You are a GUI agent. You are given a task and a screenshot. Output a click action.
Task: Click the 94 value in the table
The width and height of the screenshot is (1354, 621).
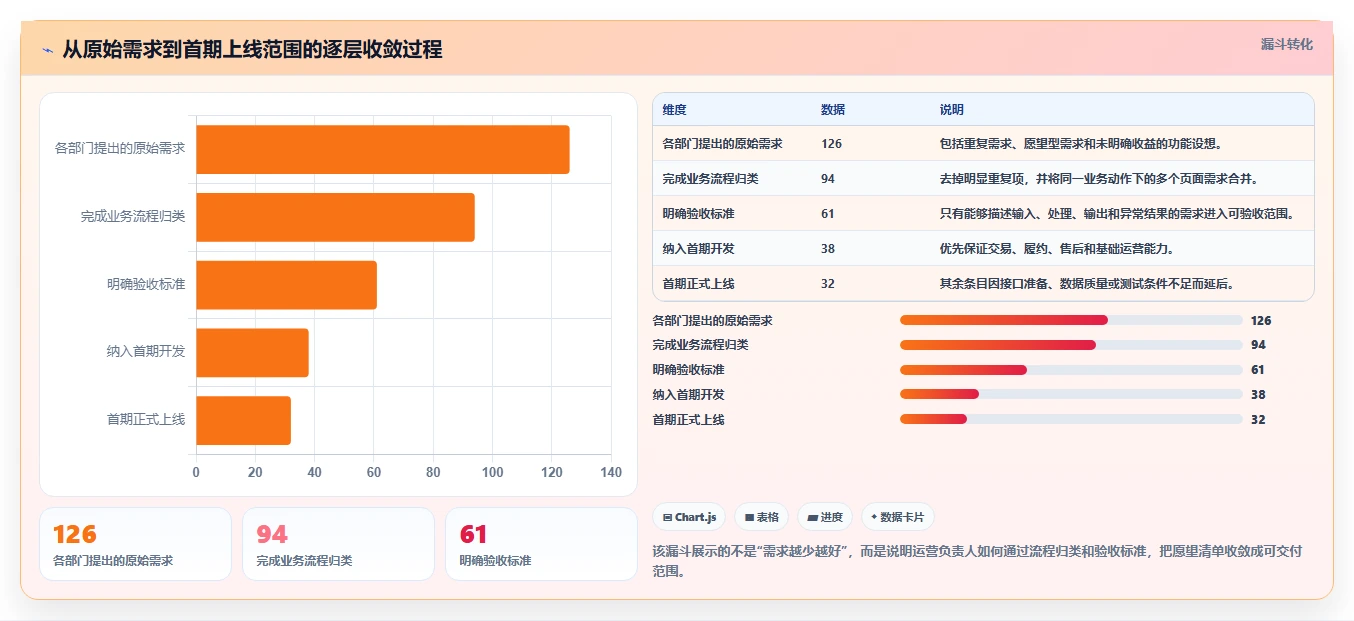click(x=828, y=179)
